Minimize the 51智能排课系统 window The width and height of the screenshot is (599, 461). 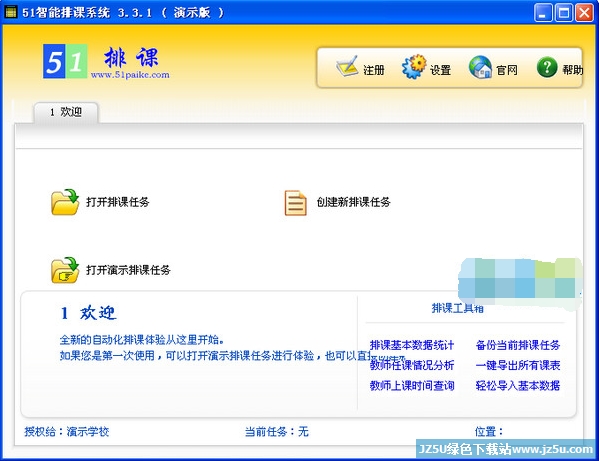(x=543, y=13)
